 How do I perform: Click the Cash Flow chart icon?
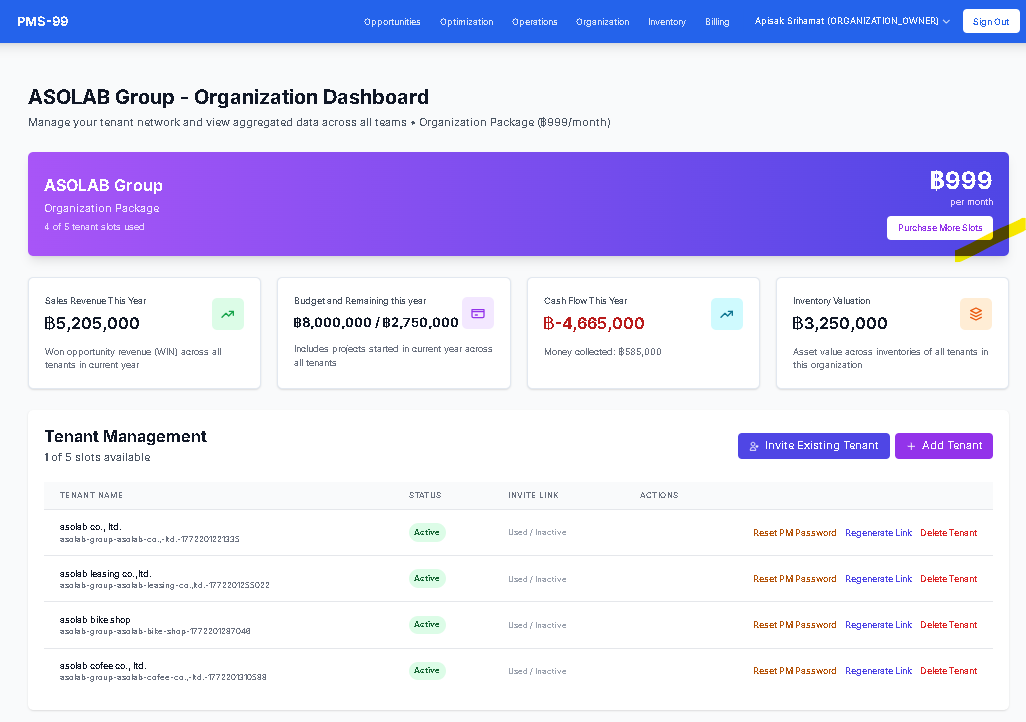pos(726,314)
